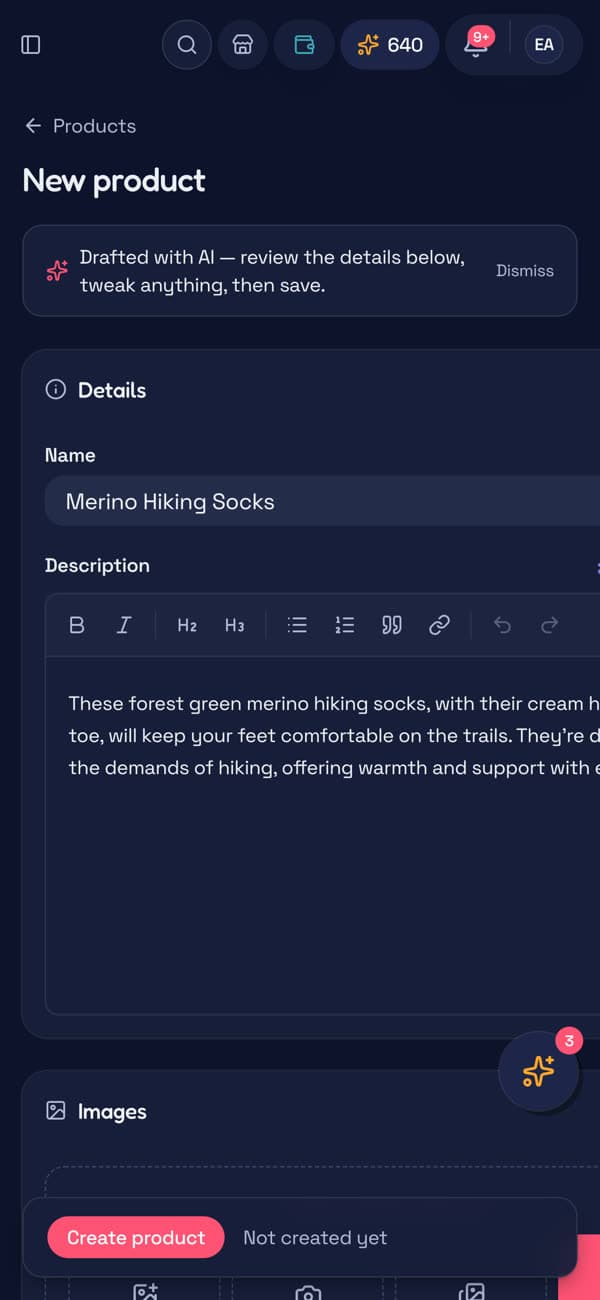This screenshot has width=600, height=1300.
Task: Insert a block quote
Action: tap(392, 625)
